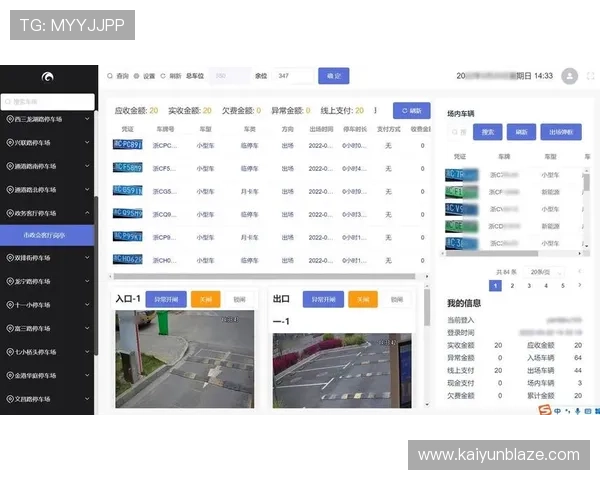Click the microphone icon in IME bar
The image size is (600, 480).
[x=577, y=411]
